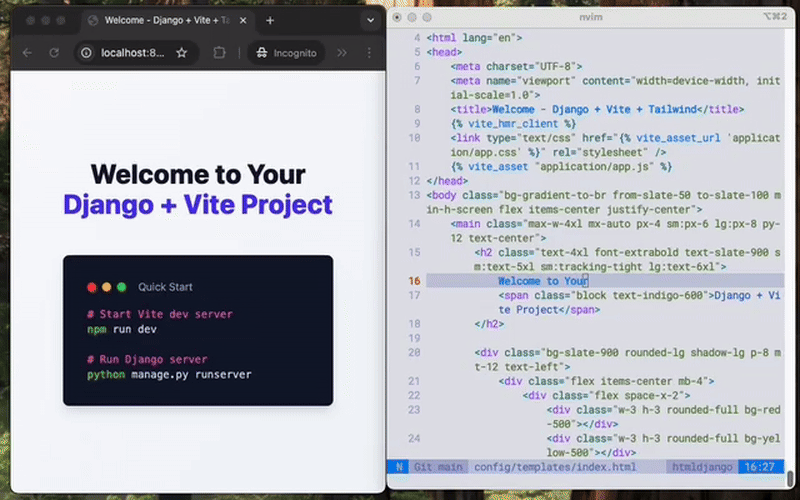Open a new browser tab
The height and width of the screenshot is (500, 800).
pos(270,20)
